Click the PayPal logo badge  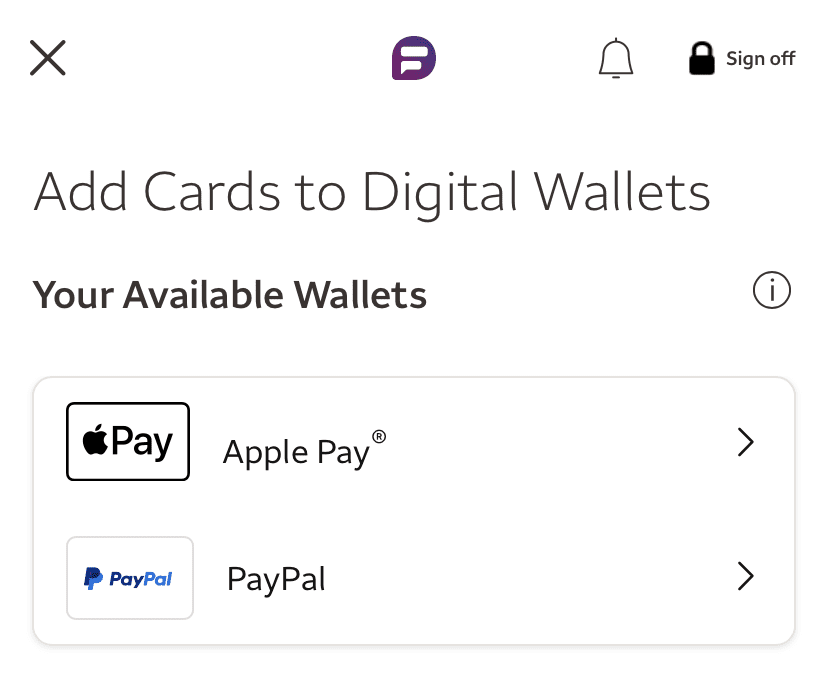(x=129, y=578)
